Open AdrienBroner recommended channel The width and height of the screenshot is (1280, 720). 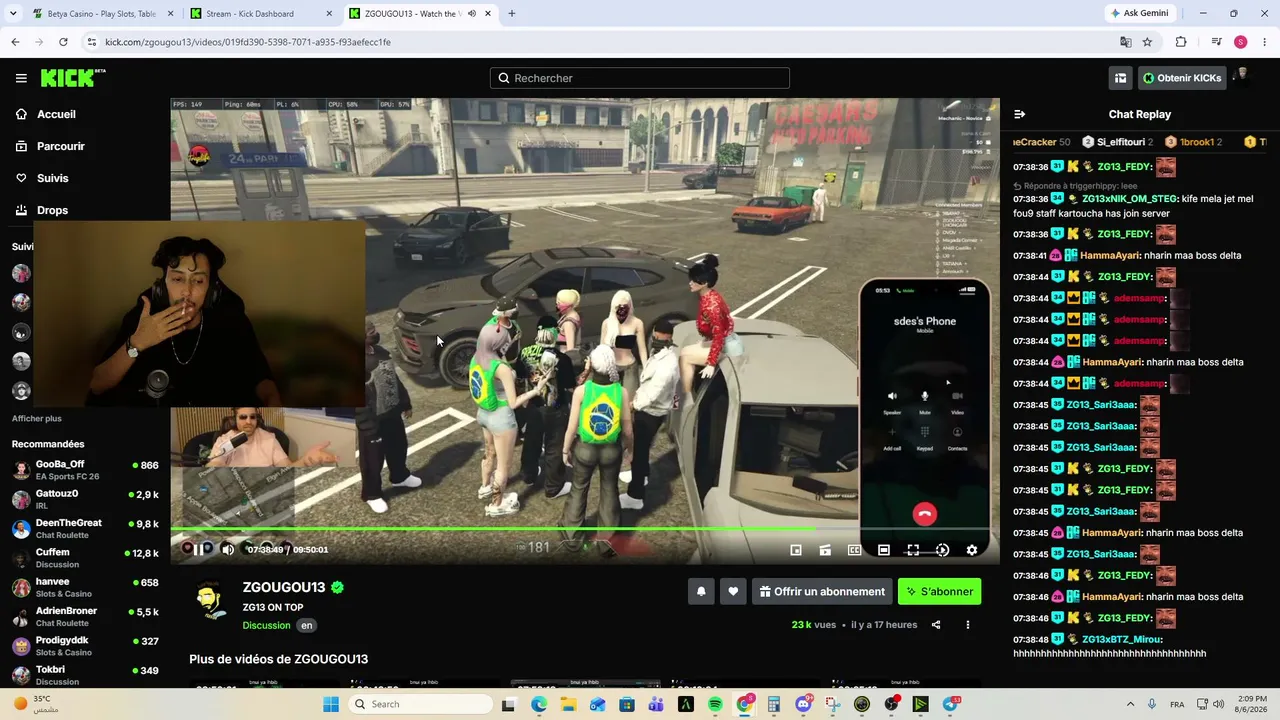pyautogui.click(x=85, y=617)
